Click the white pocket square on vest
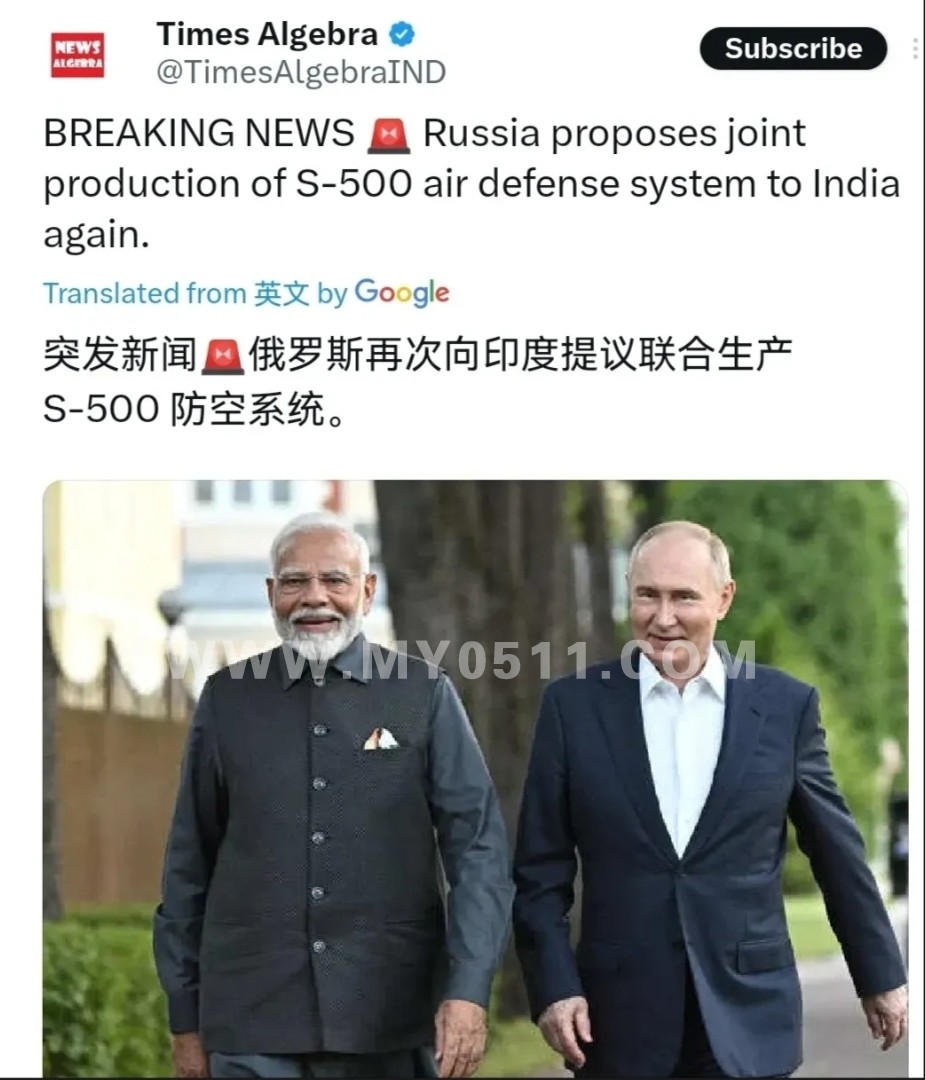Image resolution: width=925 pixels, height=1080 pixels. coord(380,739)
